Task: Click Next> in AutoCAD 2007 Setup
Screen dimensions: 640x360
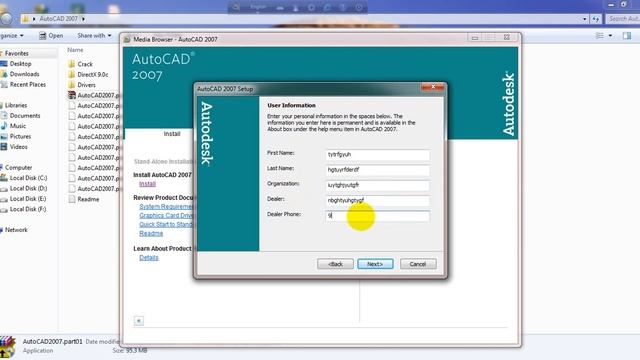Action: click(x=375, y=264)
